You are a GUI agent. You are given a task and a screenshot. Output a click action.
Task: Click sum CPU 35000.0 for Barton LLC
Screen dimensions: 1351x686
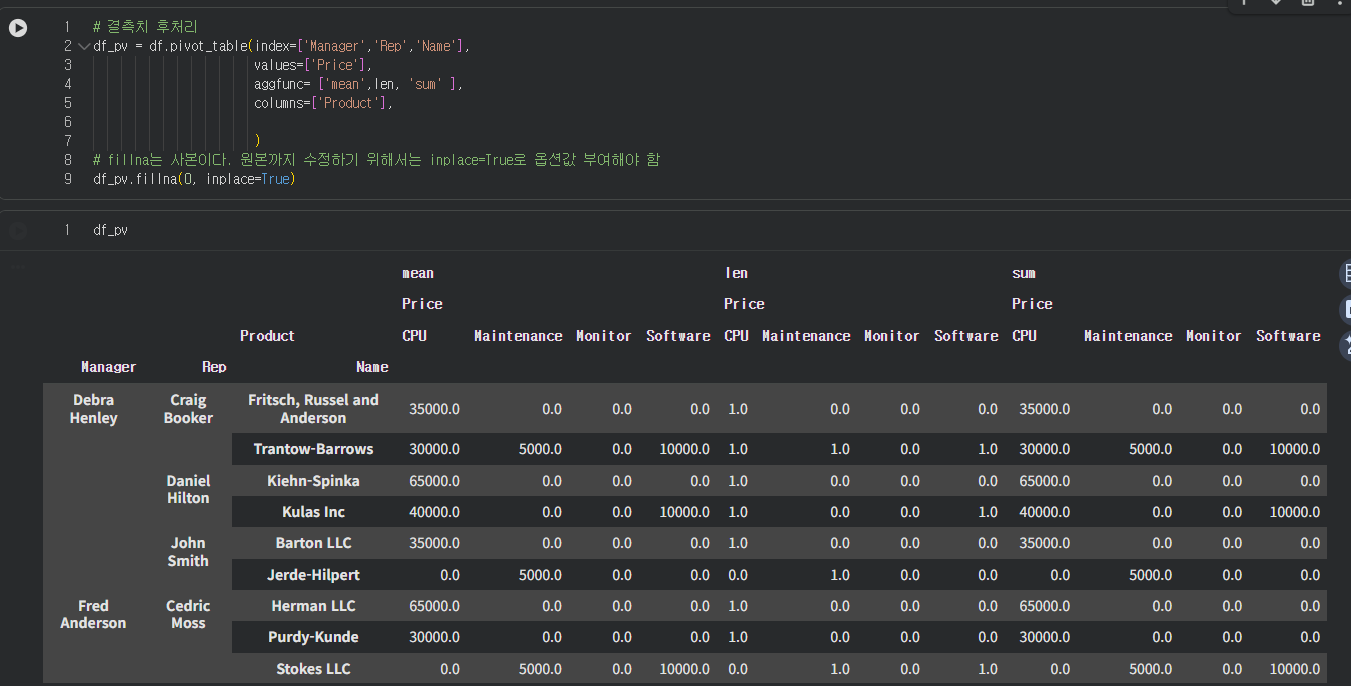pyautogui.click(x=1044, y=543)
